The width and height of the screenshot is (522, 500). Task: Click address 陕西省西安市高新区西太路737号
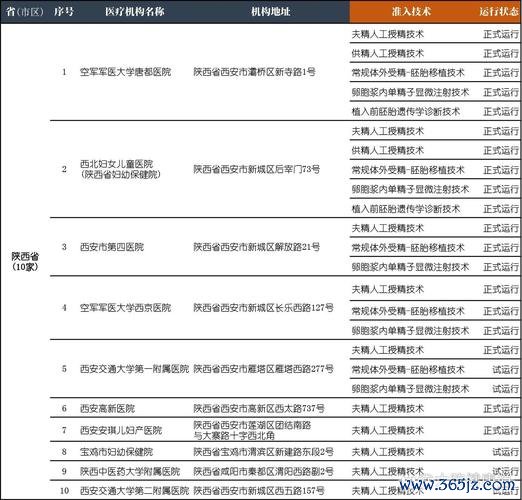pos(259,408)
